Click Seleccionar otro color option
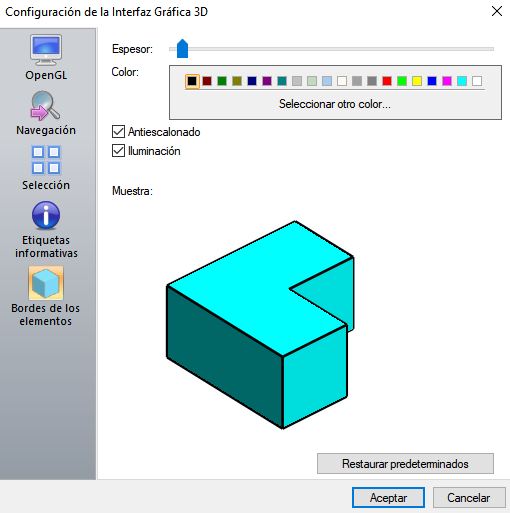This screenshot has width=510, height=513. pyautogui.click(x=335, y=104)
